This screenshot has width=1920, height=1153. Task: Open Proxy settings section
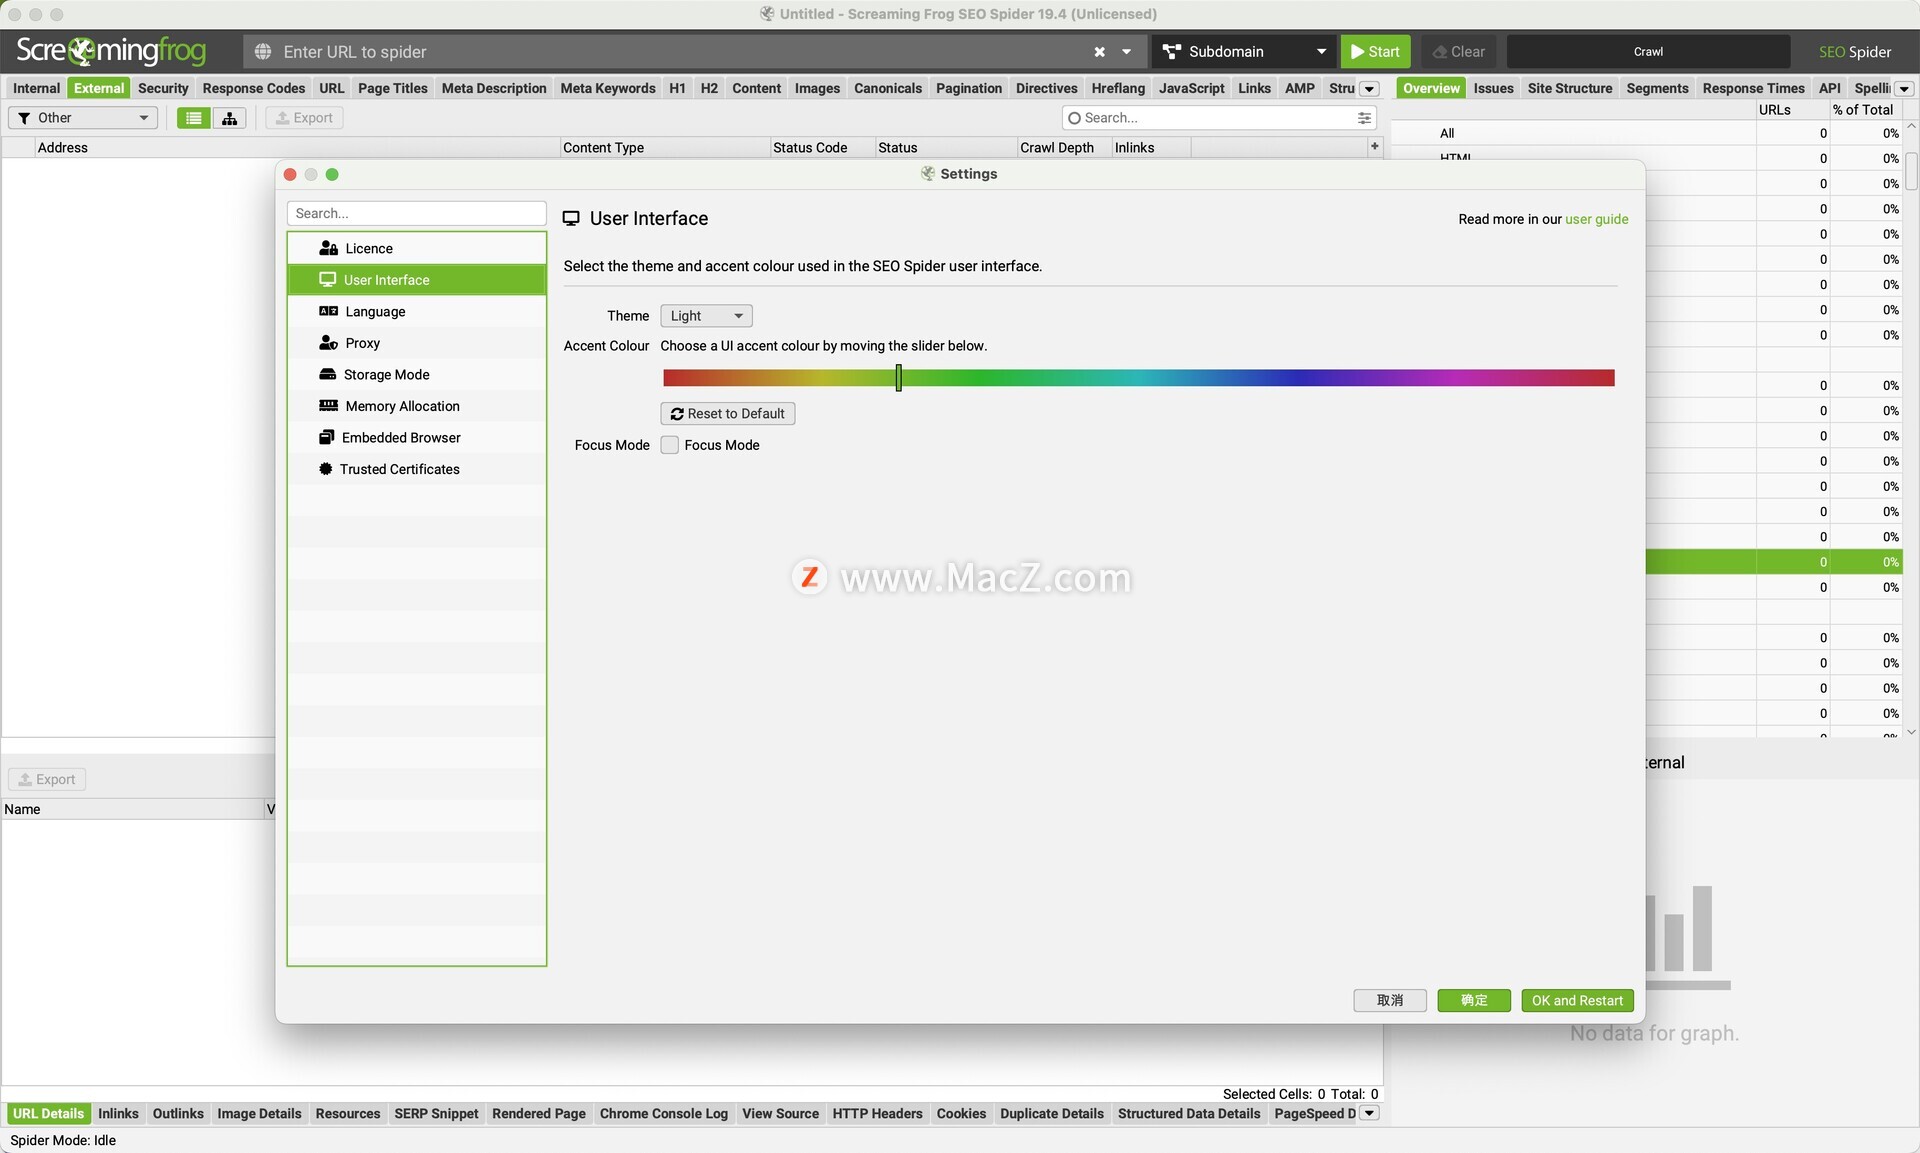[416, 343]
